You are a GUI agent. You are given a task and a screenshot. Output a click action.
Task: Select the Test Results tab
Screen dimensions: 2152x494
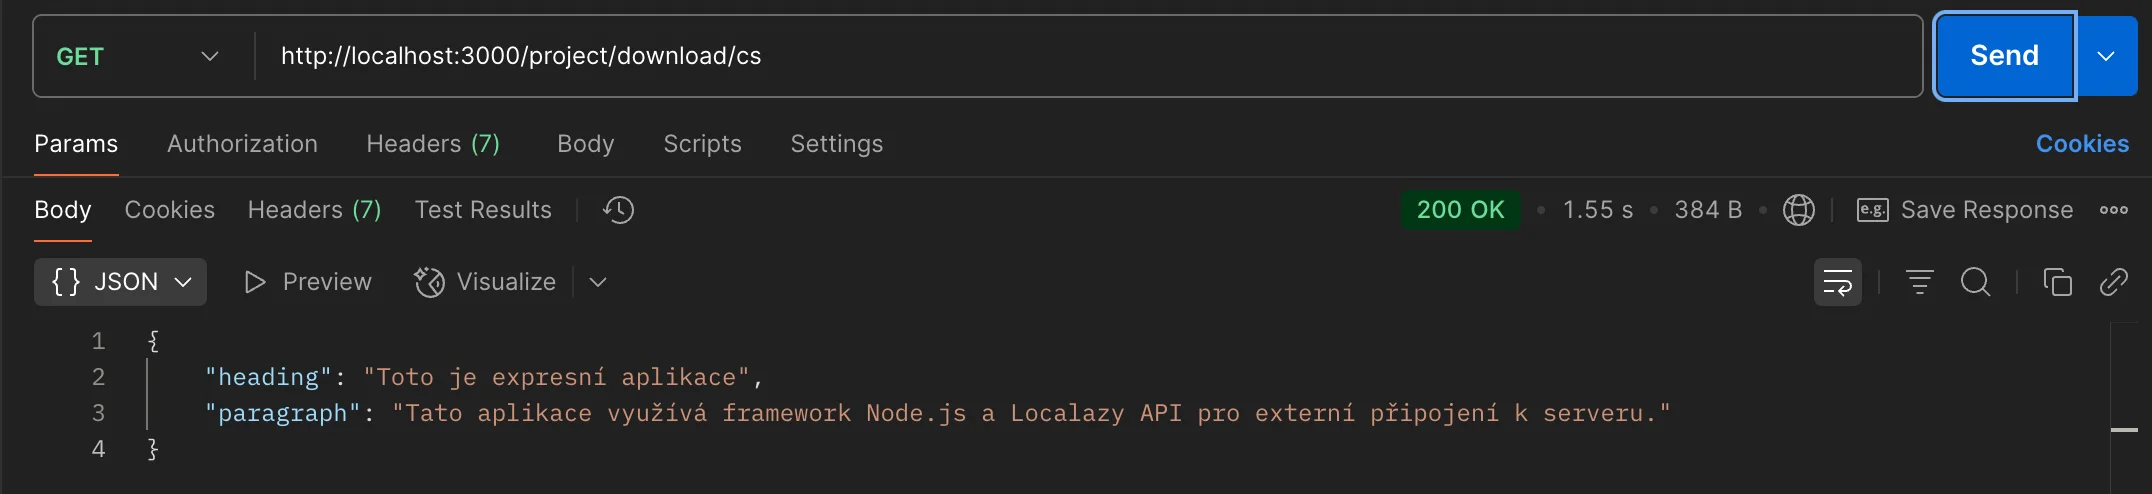coord(483,210)
